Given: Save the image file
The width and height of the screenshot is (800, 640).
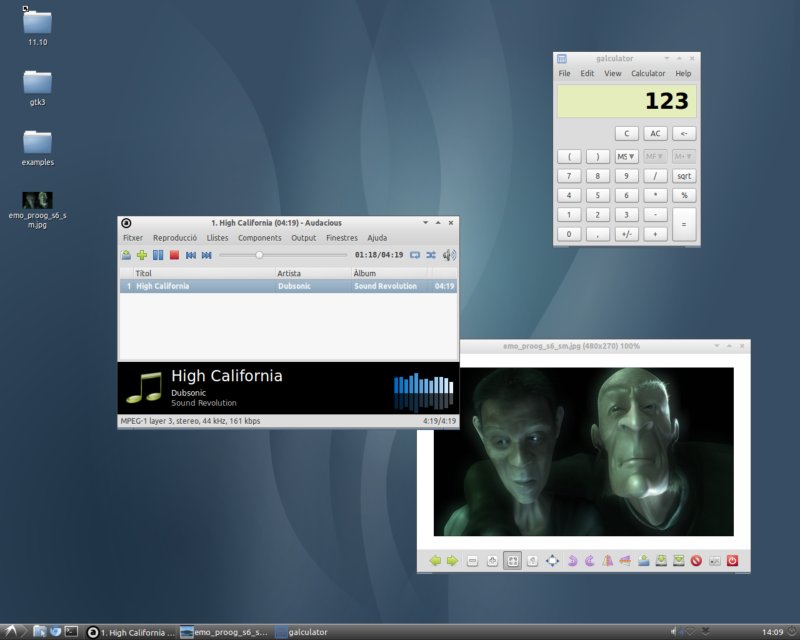Looking at the screenshot, I should coord(661,561).
